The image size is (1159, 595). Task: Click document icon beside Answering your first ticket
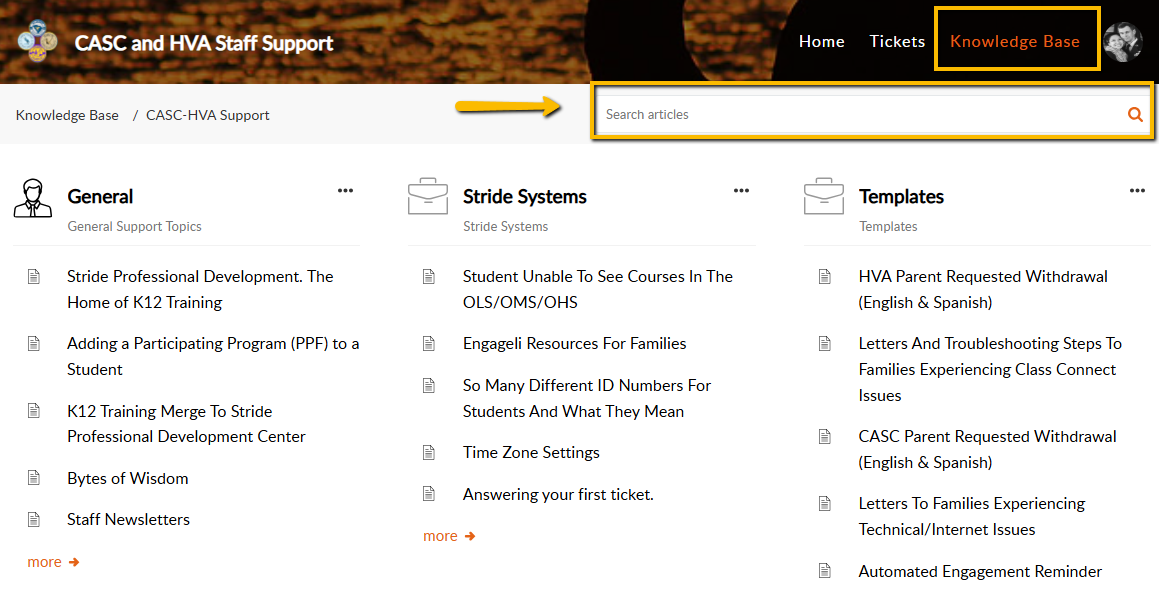click(x=429, y=494)
